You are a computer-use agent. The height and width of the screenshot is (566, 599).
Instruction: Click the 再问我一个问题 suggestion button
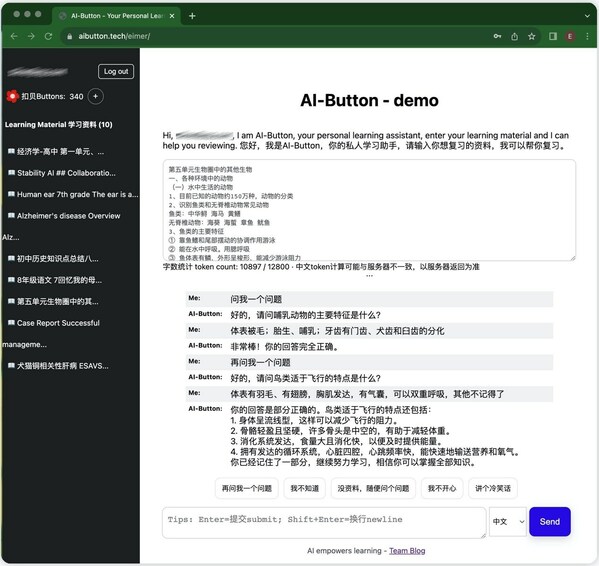point(247,488)
